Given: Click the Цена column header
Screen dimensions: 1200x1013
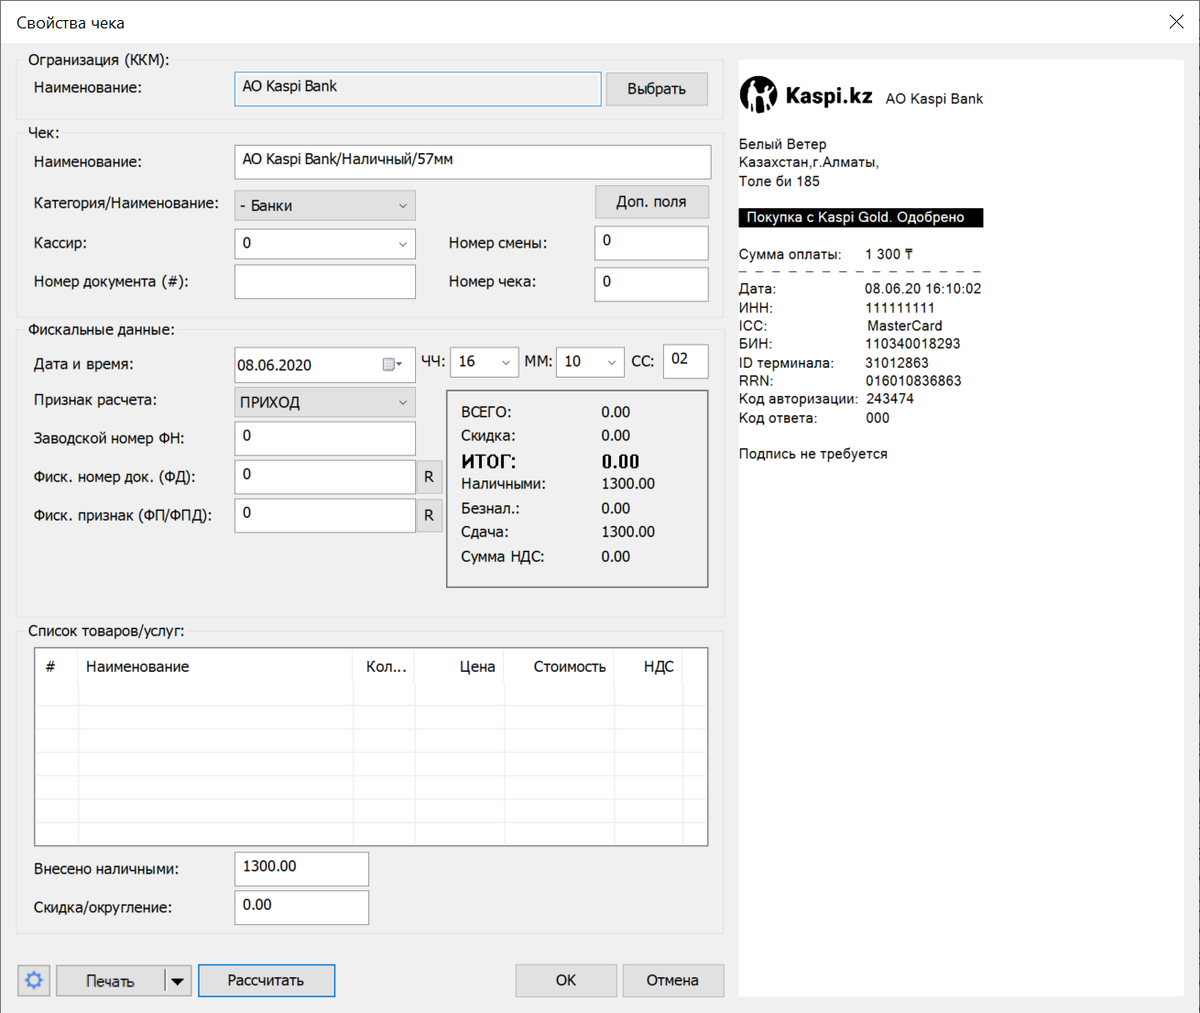Looking at the screenshot, I should [460, 667].
